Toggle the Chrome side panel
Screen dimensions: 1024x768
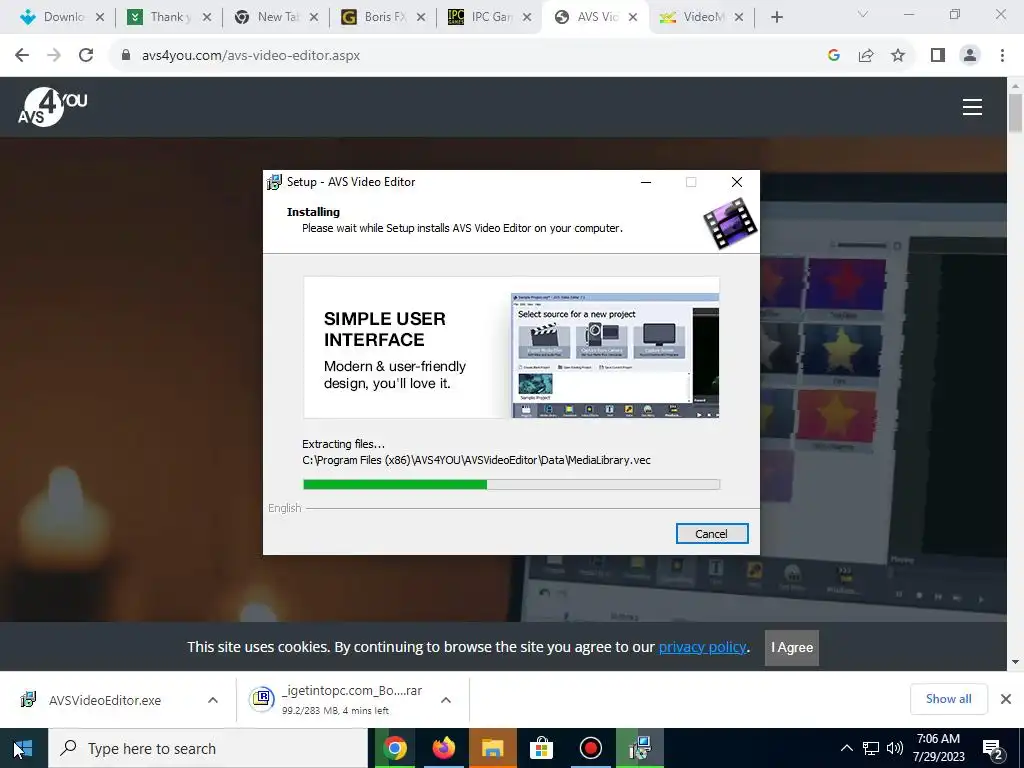(x=938, y=56)
